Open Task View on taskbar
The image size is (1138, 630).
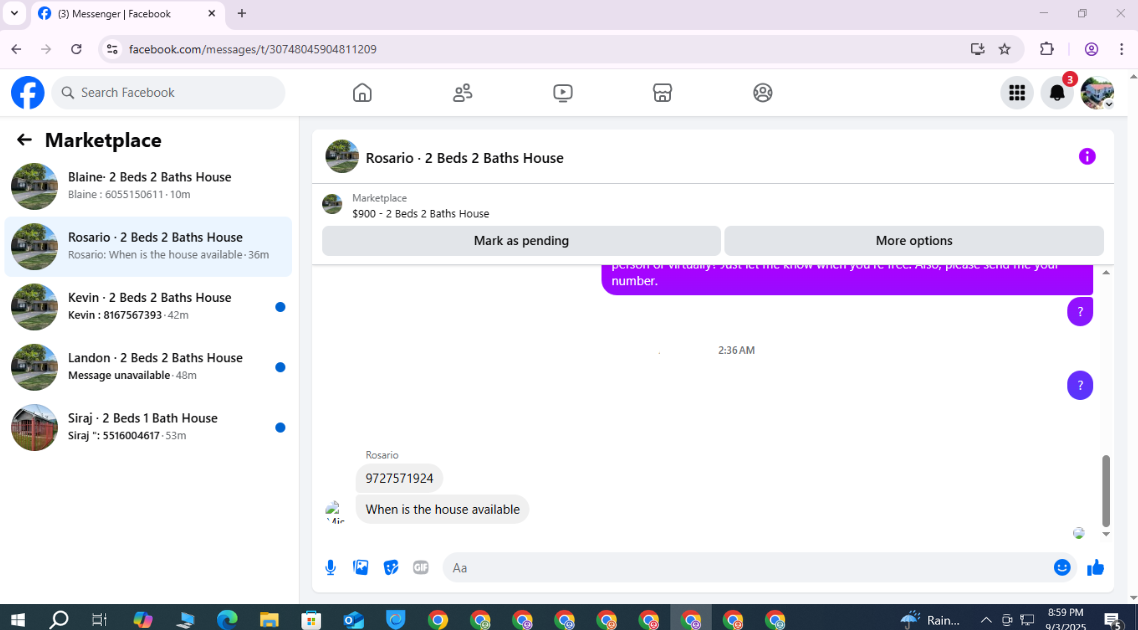(x=100, y=620)
